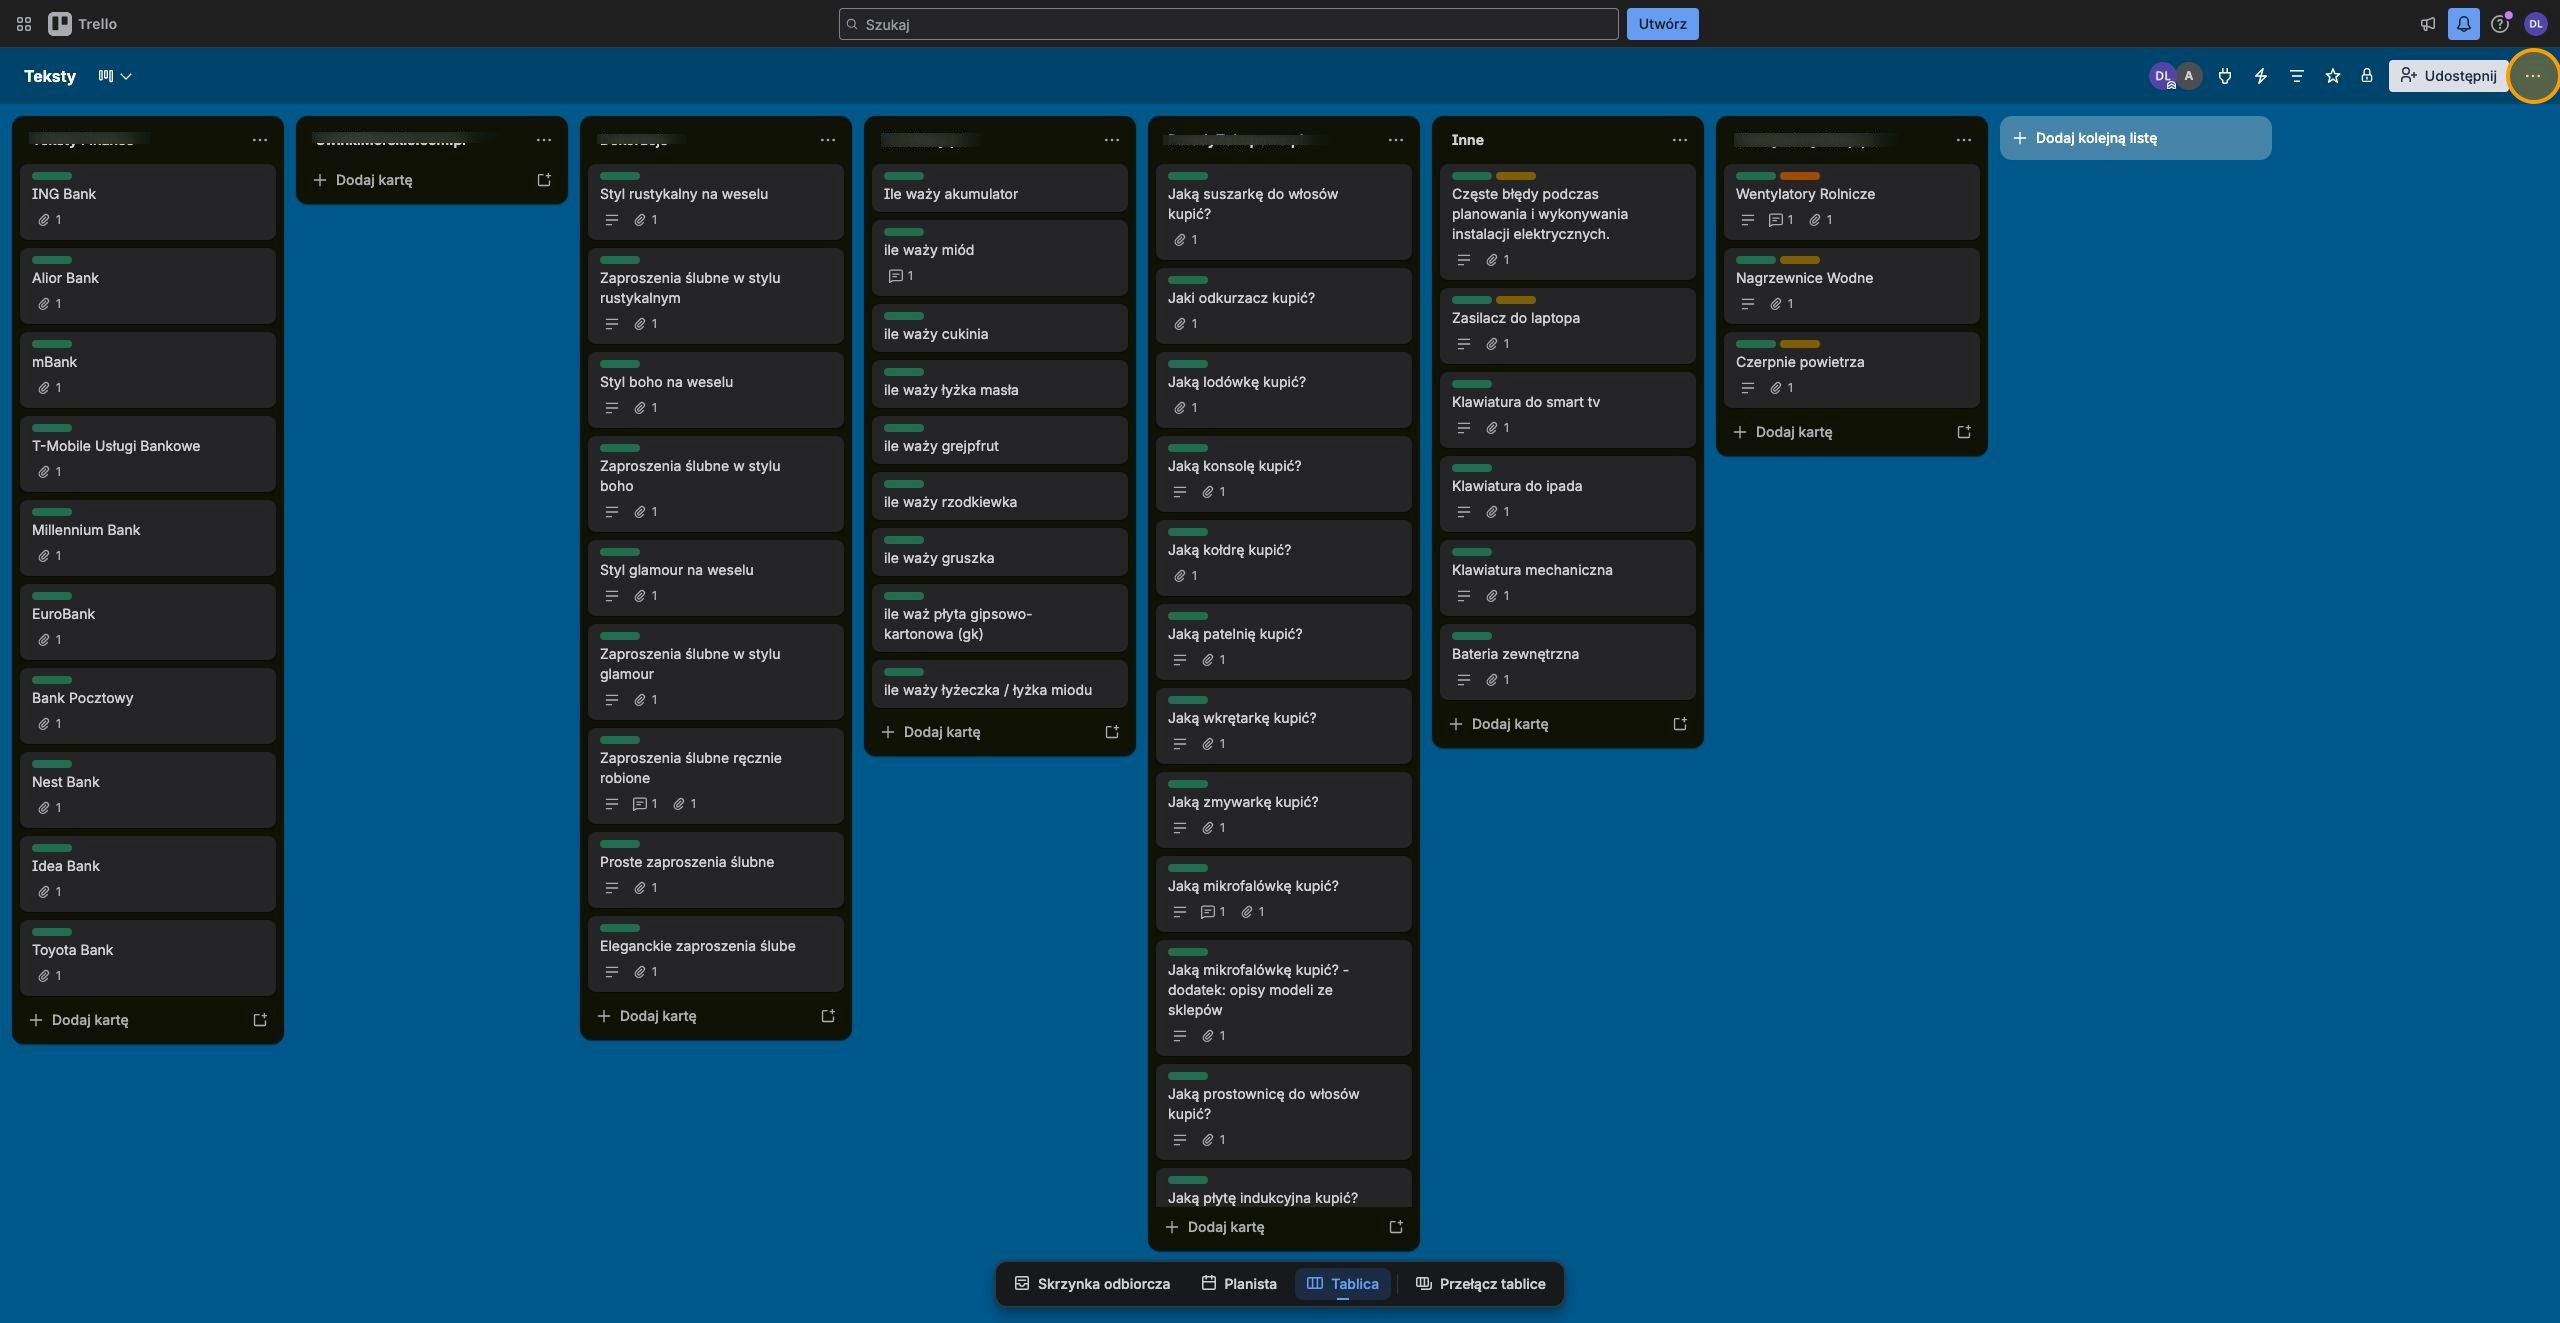Click yellow label on Zasilacz do laptopa card
The image size is (2560, 1323).
tap(1516, 300)
